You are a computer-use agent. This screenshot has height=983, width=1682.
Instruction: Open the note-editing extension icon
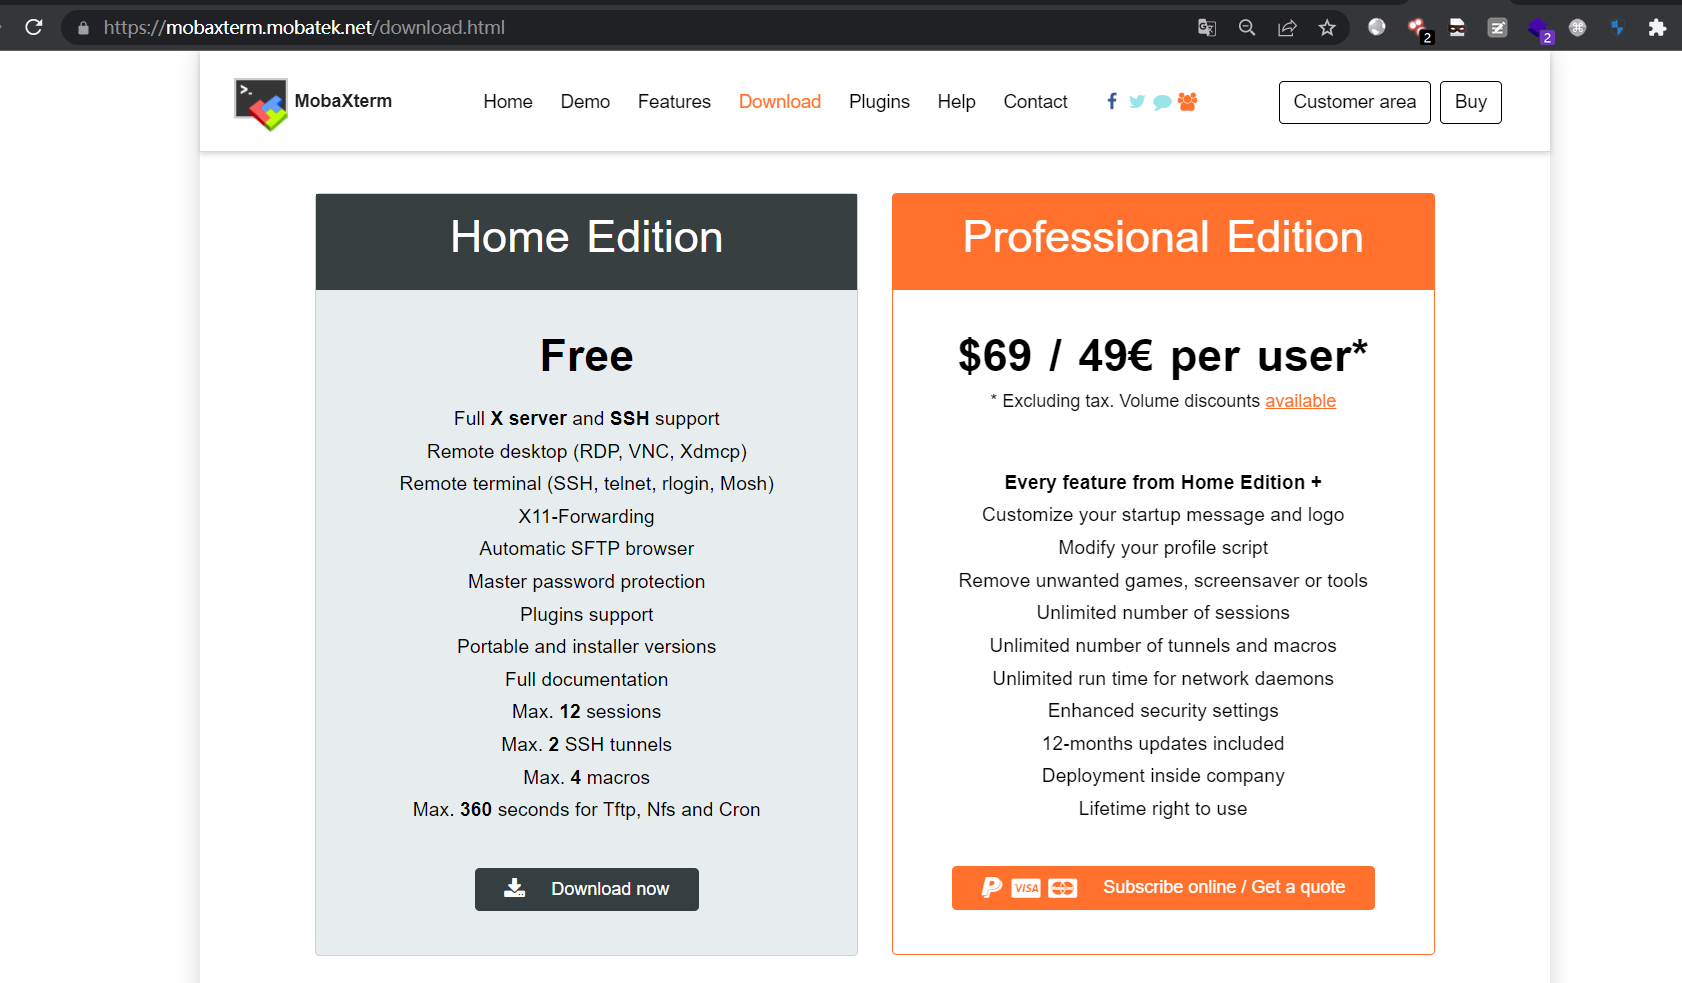pyautogui.click(x=1497, y=27)
